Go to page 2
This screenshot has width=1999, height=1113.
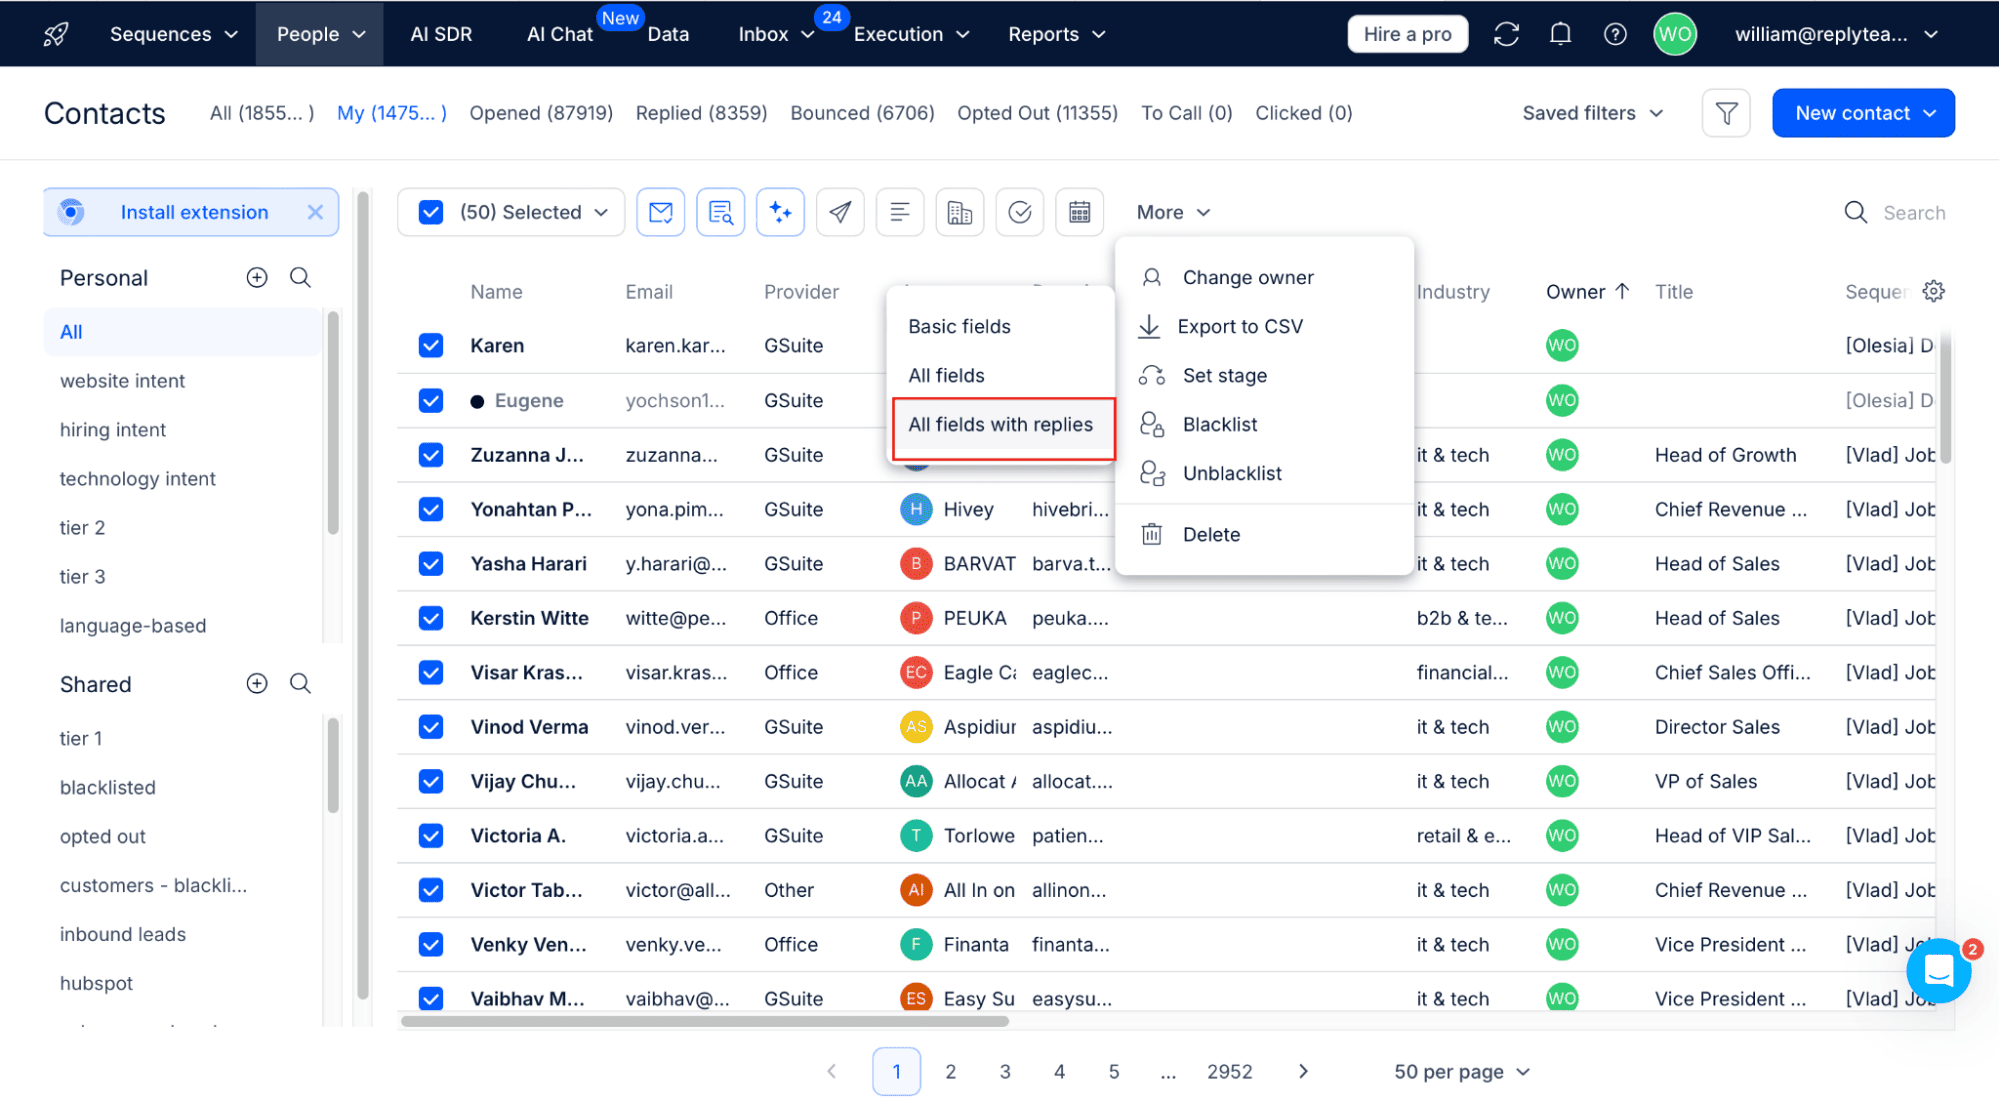950,1071
